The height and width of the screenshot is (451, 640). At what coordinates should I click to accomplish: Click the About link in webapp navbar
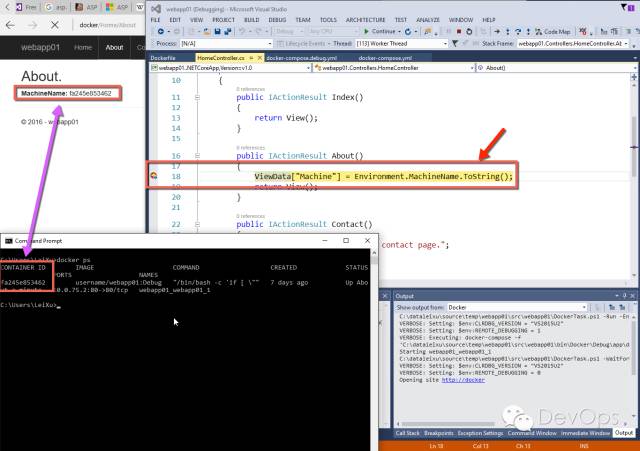tap(114, 47)
